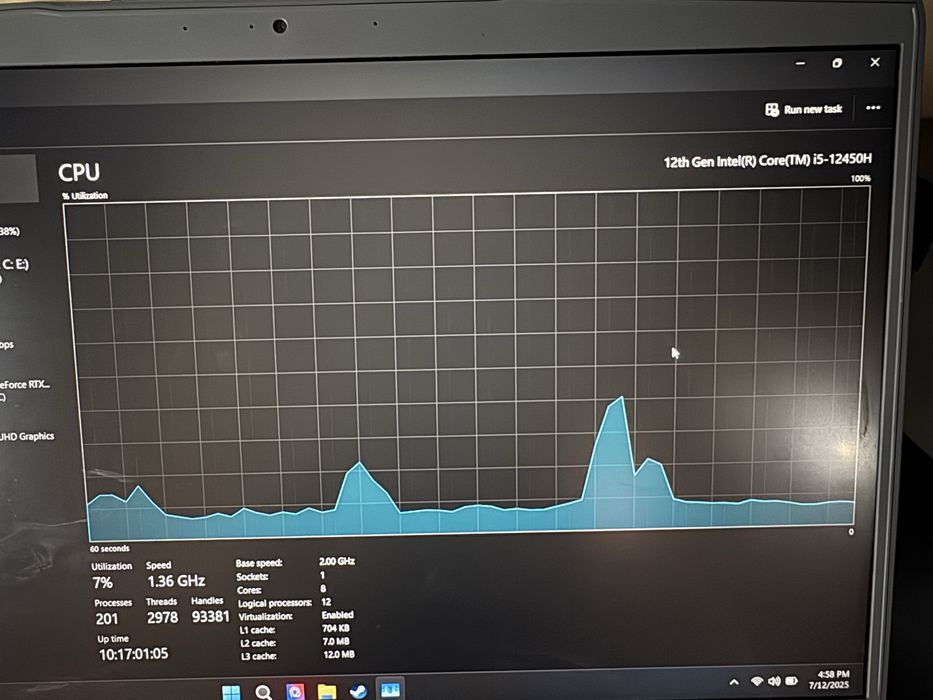Click the Base speed 2.00 GHz value
The image size is (933, 700).
click(337, 561)
